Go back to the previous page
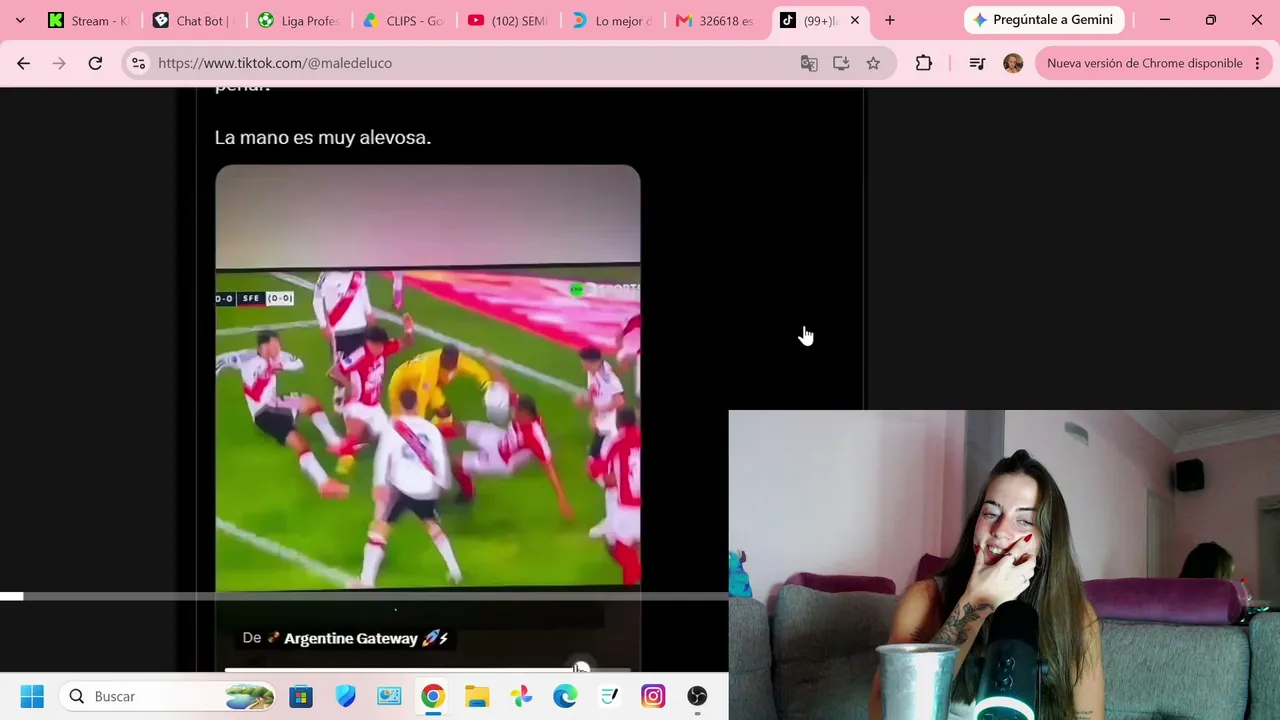Screen dimensions: 1280x720 [23, 63]
